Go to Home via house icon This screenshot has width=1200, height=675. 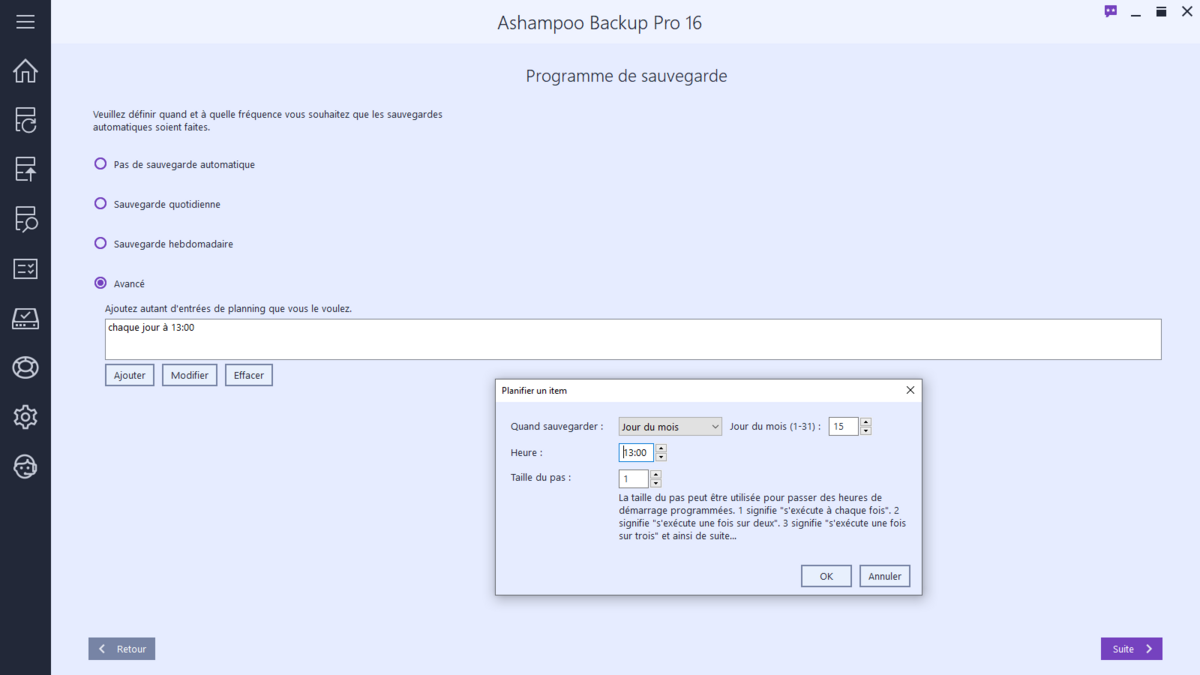[25, 71]
